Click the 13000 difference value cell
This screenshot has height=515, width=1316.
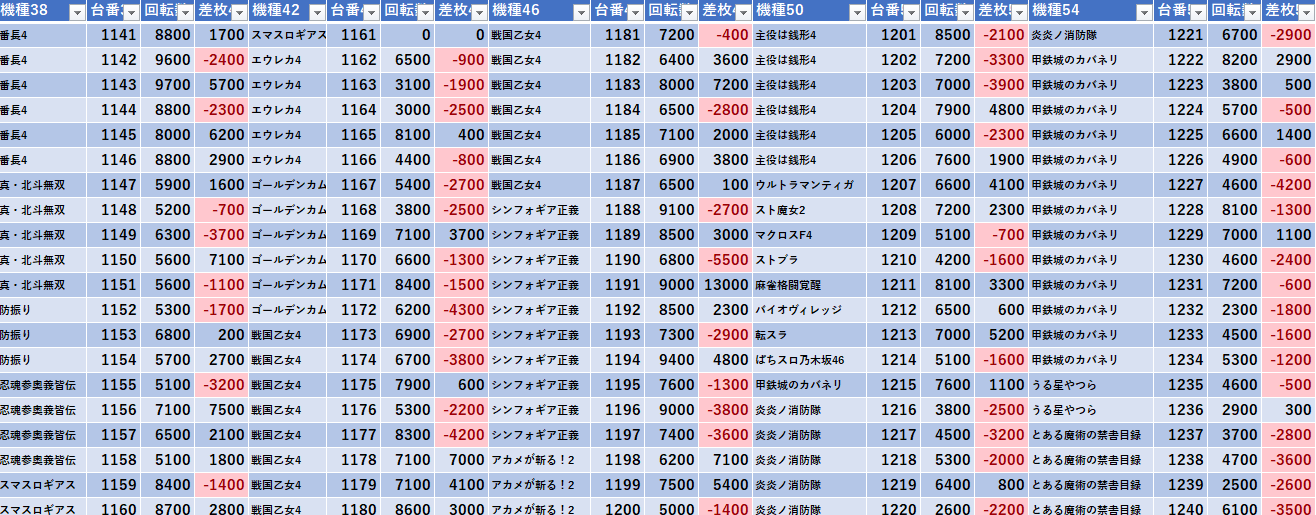725,285
